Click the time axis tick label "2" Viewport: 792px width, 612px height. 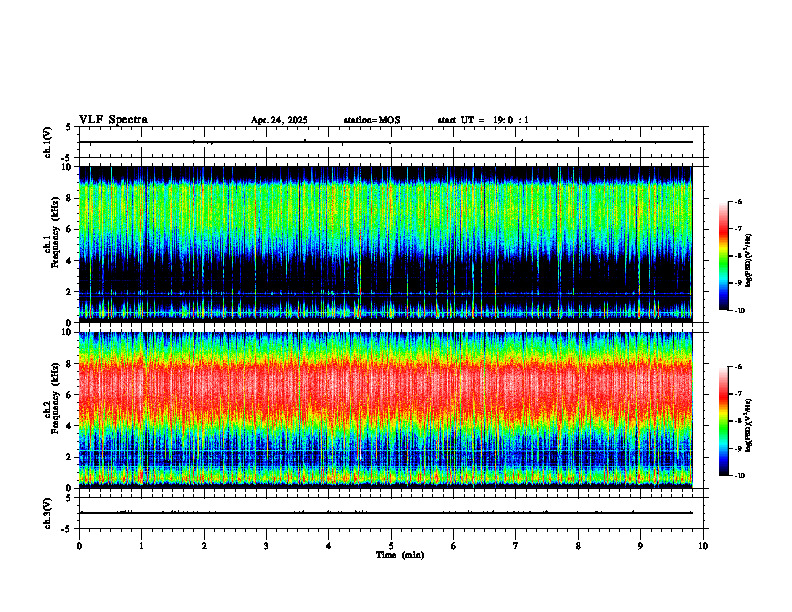[204, 546]
